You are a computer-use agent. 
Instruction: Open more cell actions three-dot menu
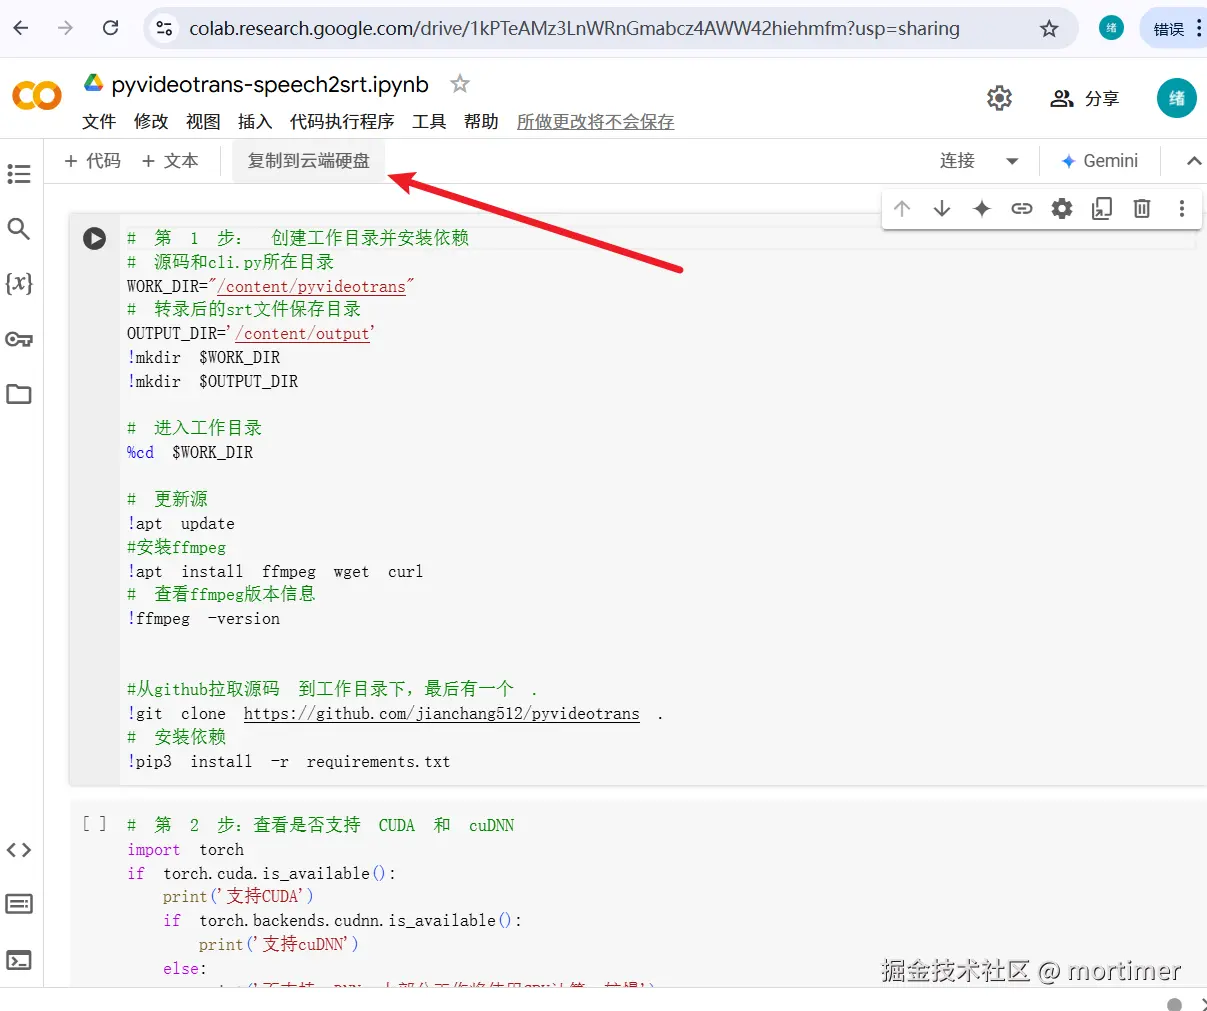[1182, 208]
